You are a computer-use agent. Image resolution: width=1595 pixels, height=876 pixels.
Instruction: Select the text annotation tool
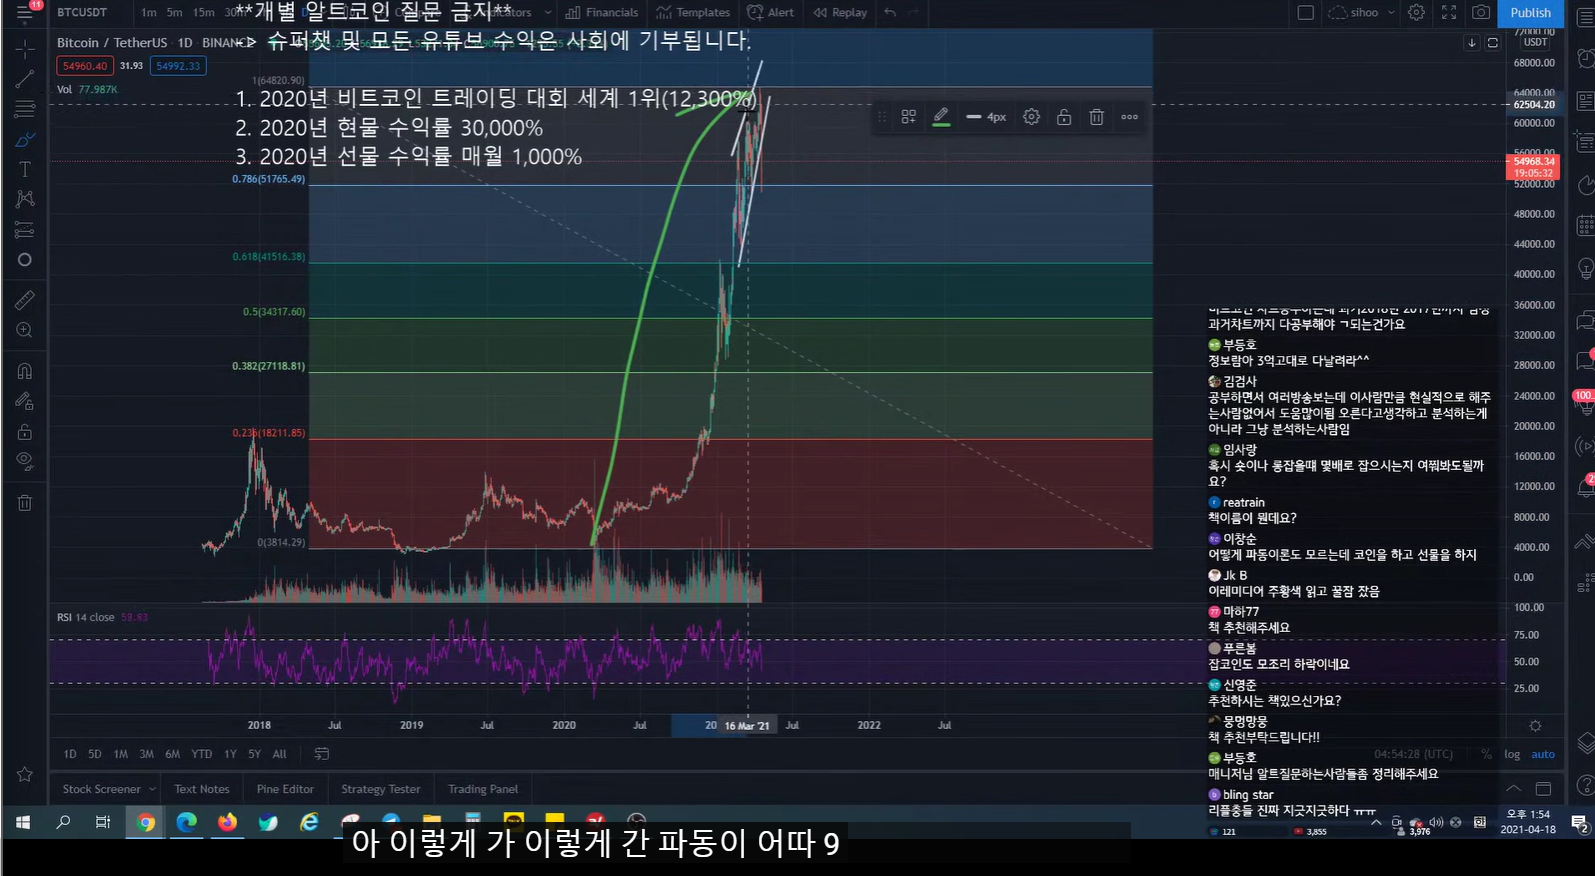[x=25, y=169]
